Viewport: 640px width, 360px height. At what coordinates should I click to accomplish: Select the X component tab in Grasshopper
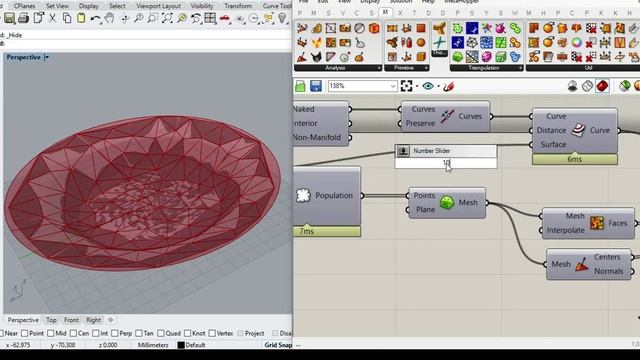click(x=400, y=13)
